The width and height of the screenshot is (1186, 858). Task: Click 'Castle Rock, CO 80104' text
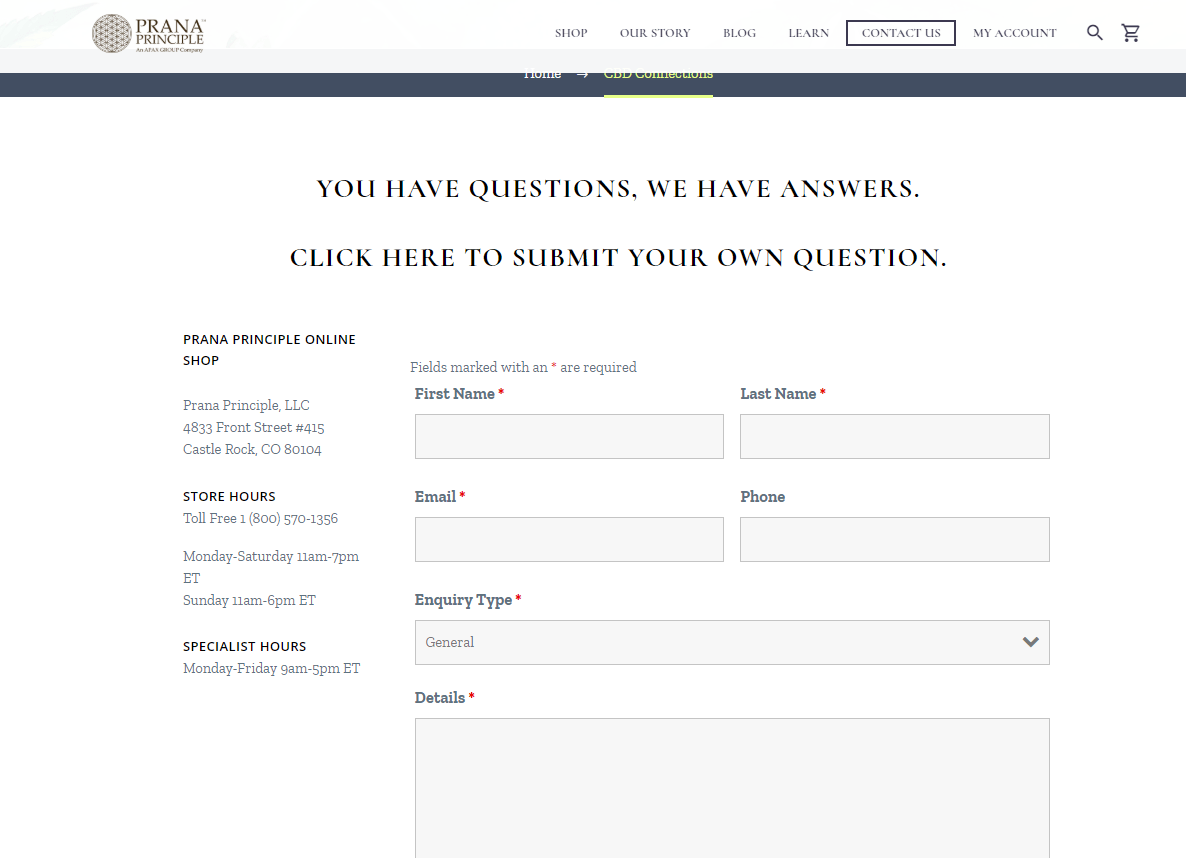tap(252, 449)
